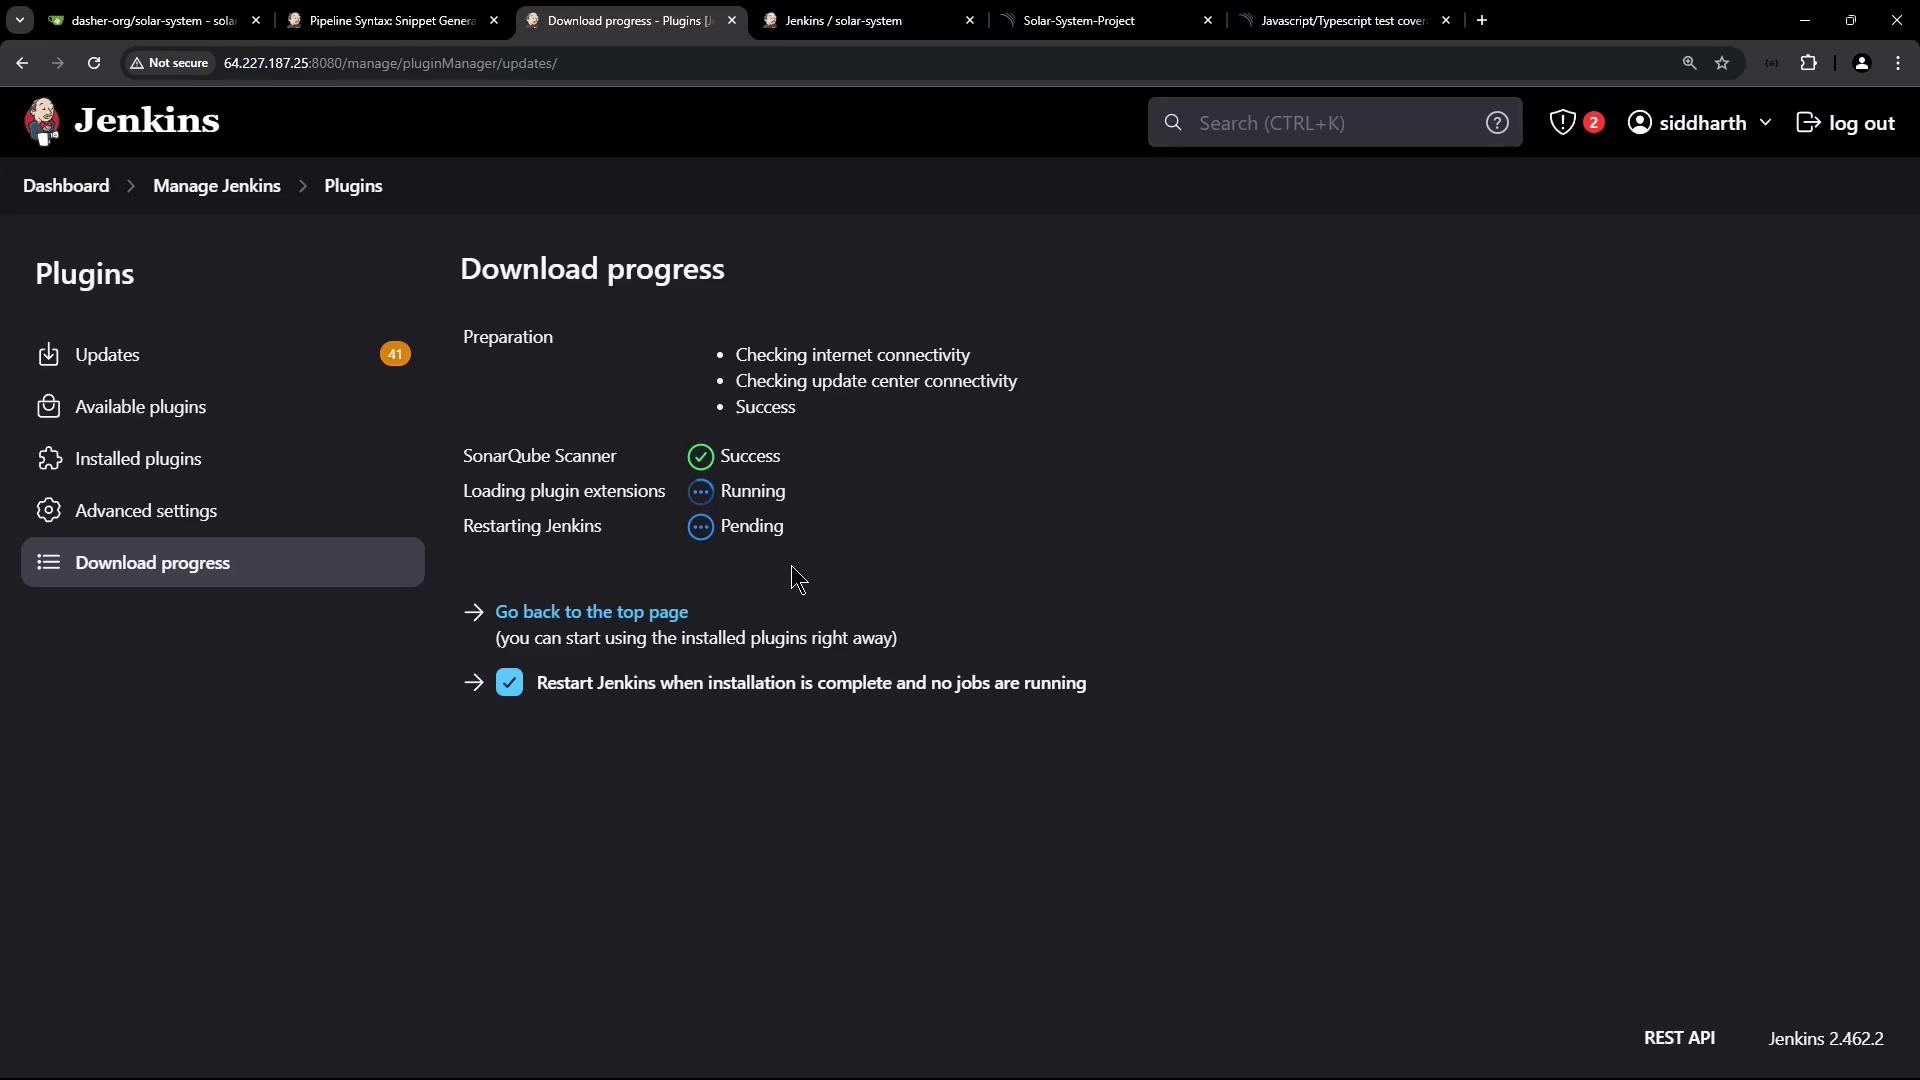1920x1080 pixels.
Task: Uncheck Restart Jenkins when installation is complete
Action: 509,683
